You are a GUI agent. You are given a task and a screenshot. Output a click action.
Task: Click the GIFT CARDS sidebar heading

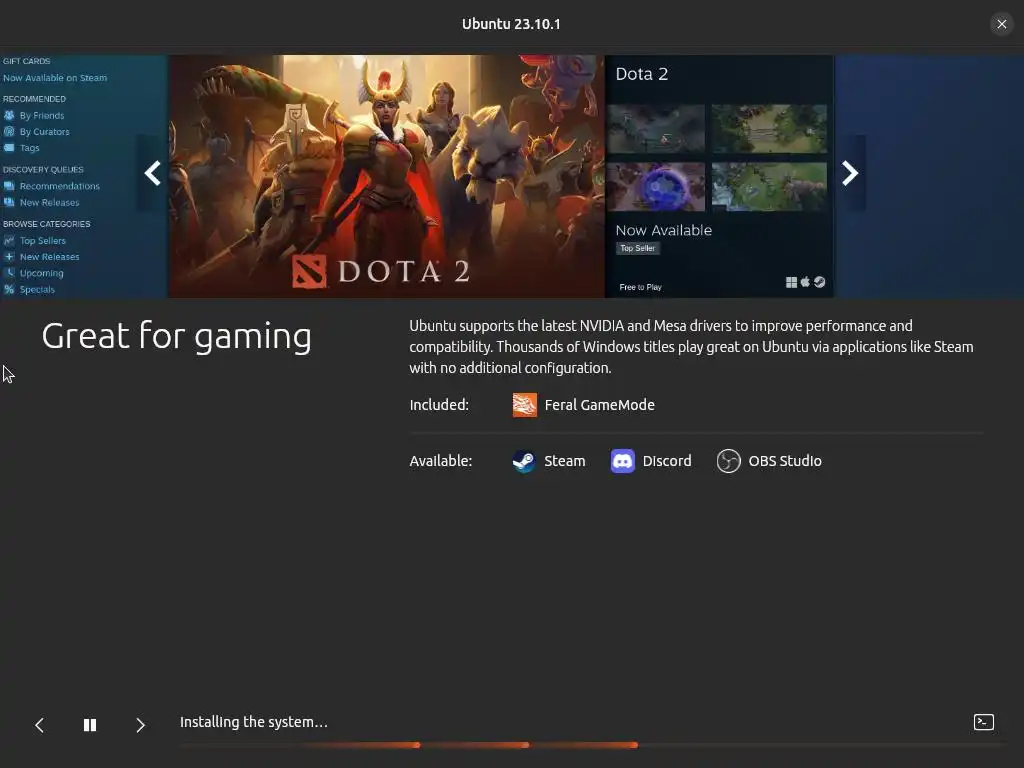pos(27,61)
